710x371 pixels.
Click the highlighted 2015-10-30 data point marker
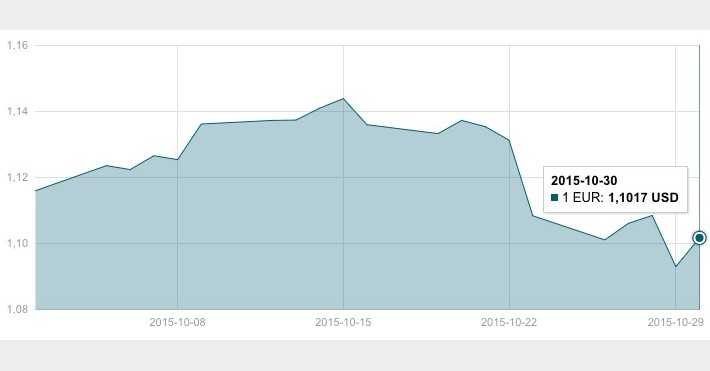[x=699, y=238]
